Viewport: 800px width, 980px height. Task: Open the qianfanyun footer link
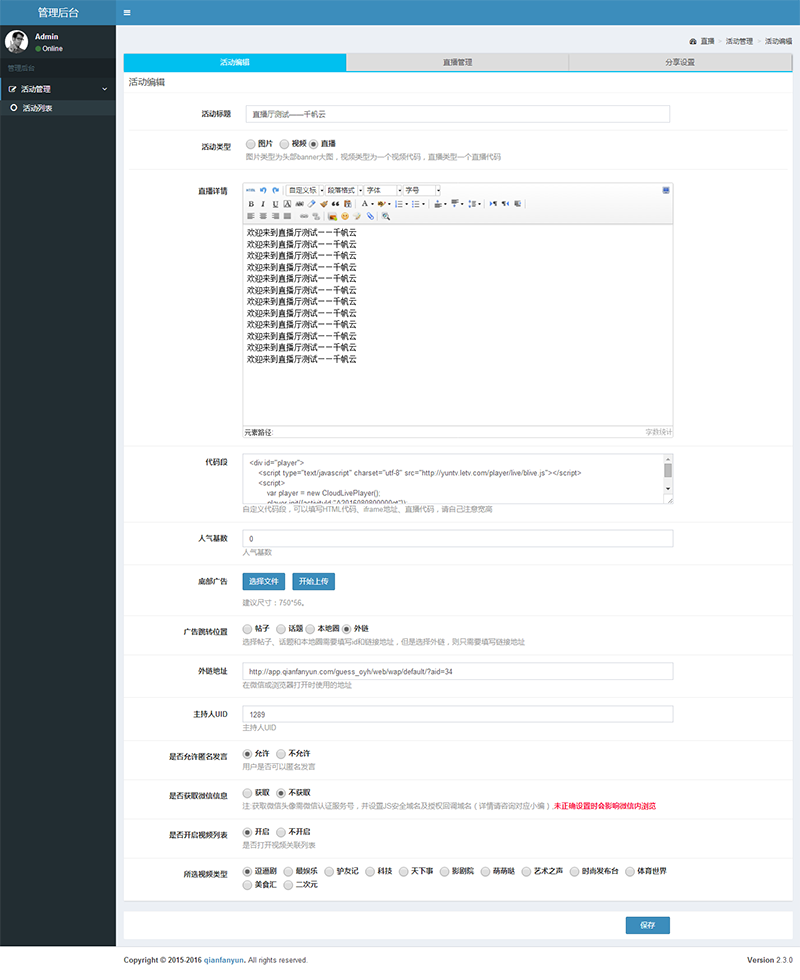pyautogui.click(x=224, y=960)
